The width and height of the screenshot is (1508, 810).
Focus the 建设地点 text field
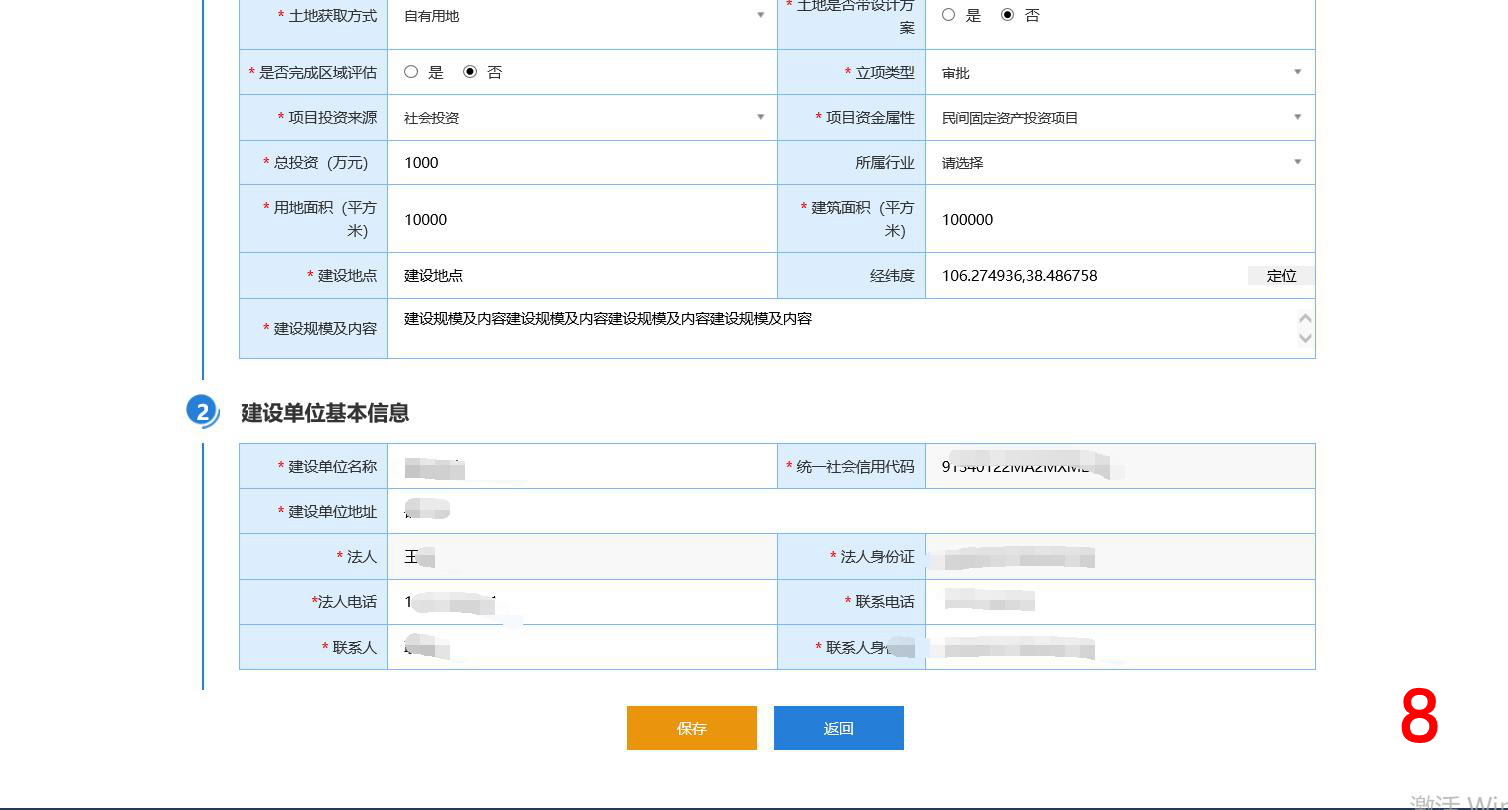coord(582,276)
